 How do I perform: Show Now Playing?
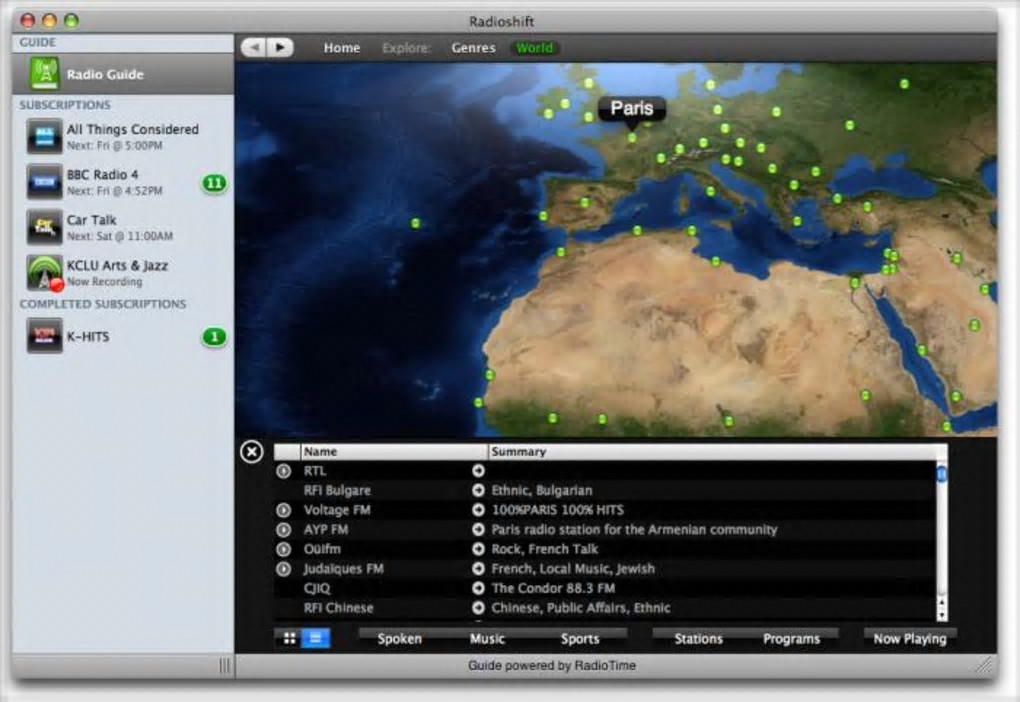[909, 639]
